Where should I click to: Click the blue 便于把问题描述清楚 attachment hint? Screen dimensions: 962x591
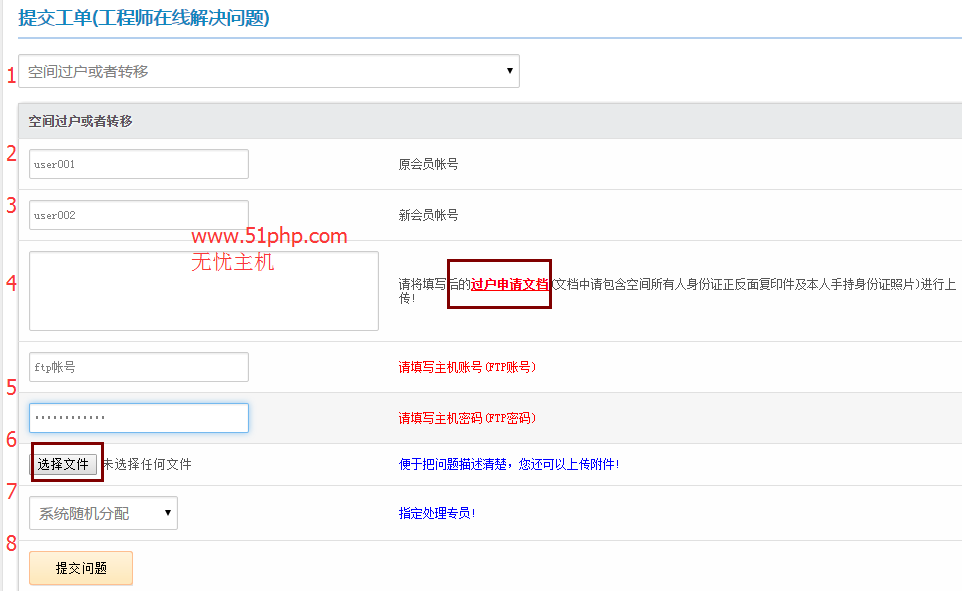(508, 464)
